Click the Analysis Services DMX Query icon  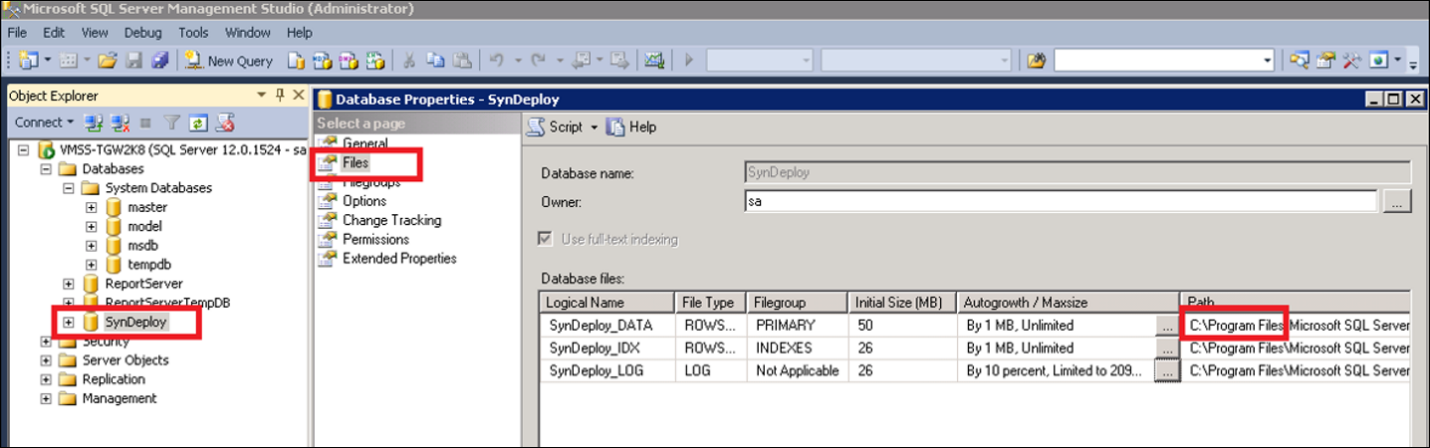tap(349, 60)
